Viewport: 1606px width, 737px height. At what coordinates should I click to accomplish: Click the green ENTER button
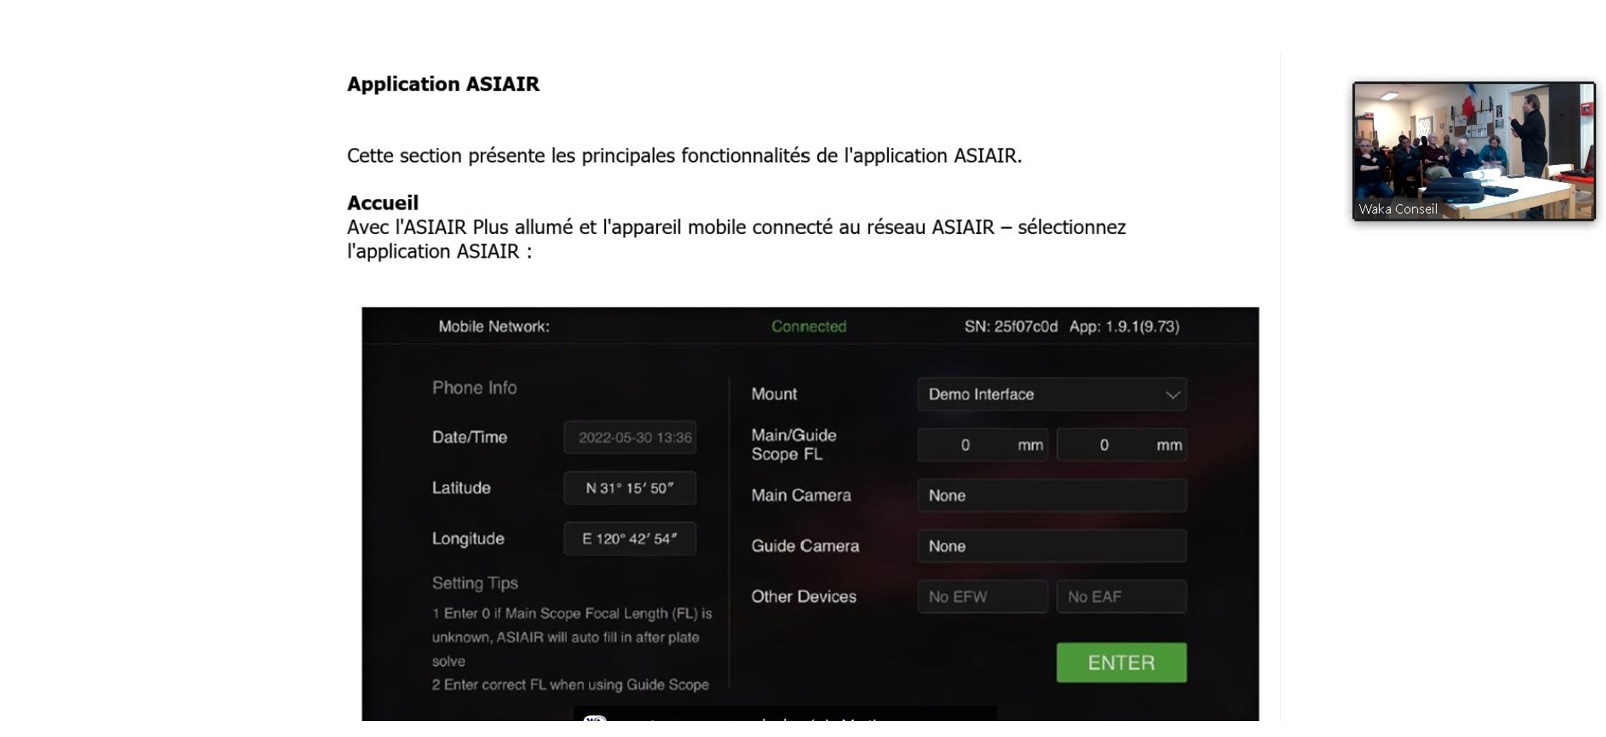coord(1121,663)
